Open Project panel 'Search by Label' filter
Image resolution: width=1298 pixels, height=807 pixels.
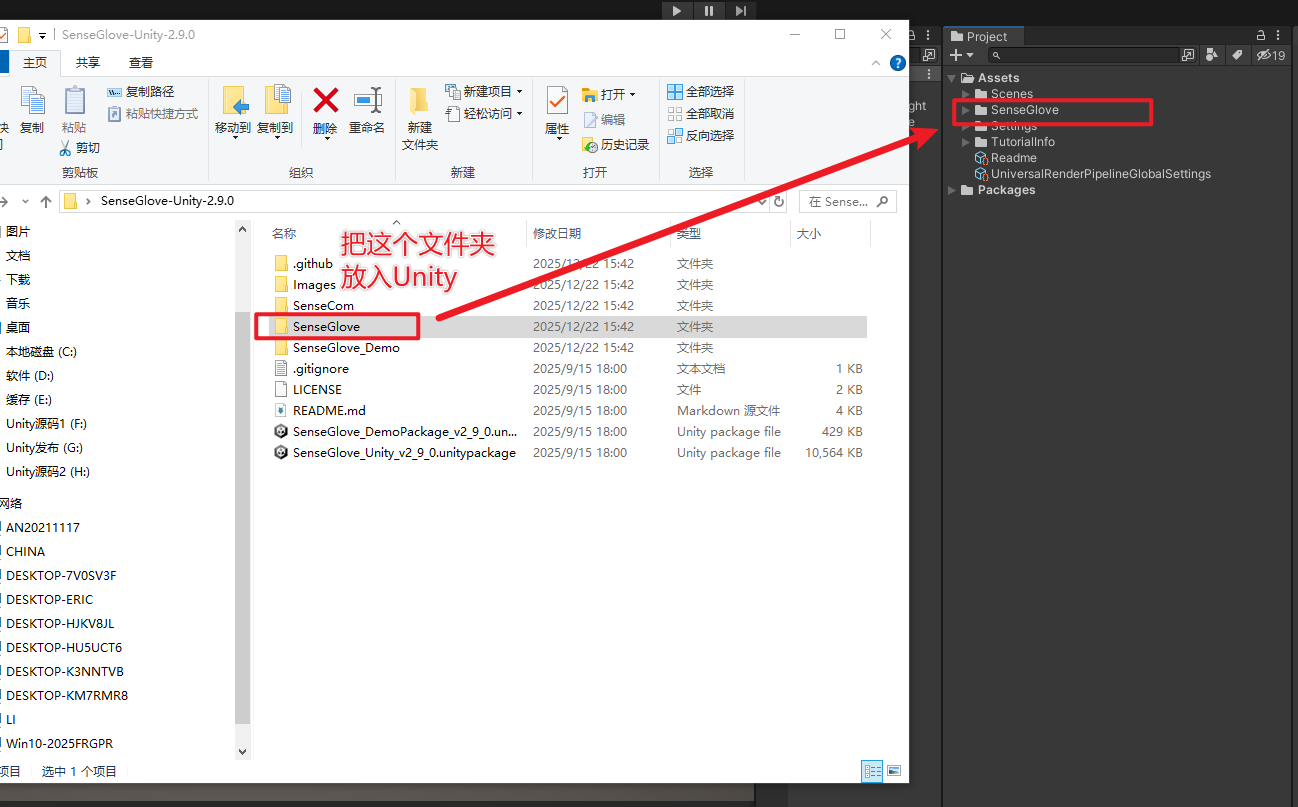[x=1237, y=55]
